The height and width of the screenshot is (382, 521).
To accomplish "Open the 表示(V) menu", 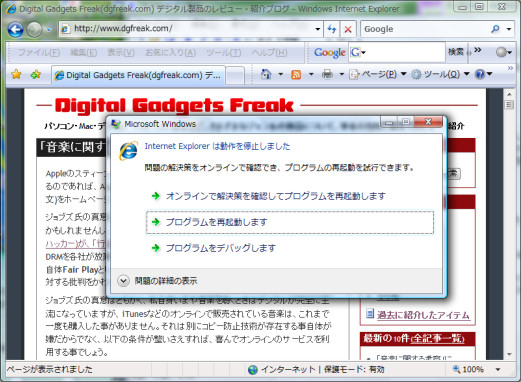I will pyautogui.click(x=121, y=52).
